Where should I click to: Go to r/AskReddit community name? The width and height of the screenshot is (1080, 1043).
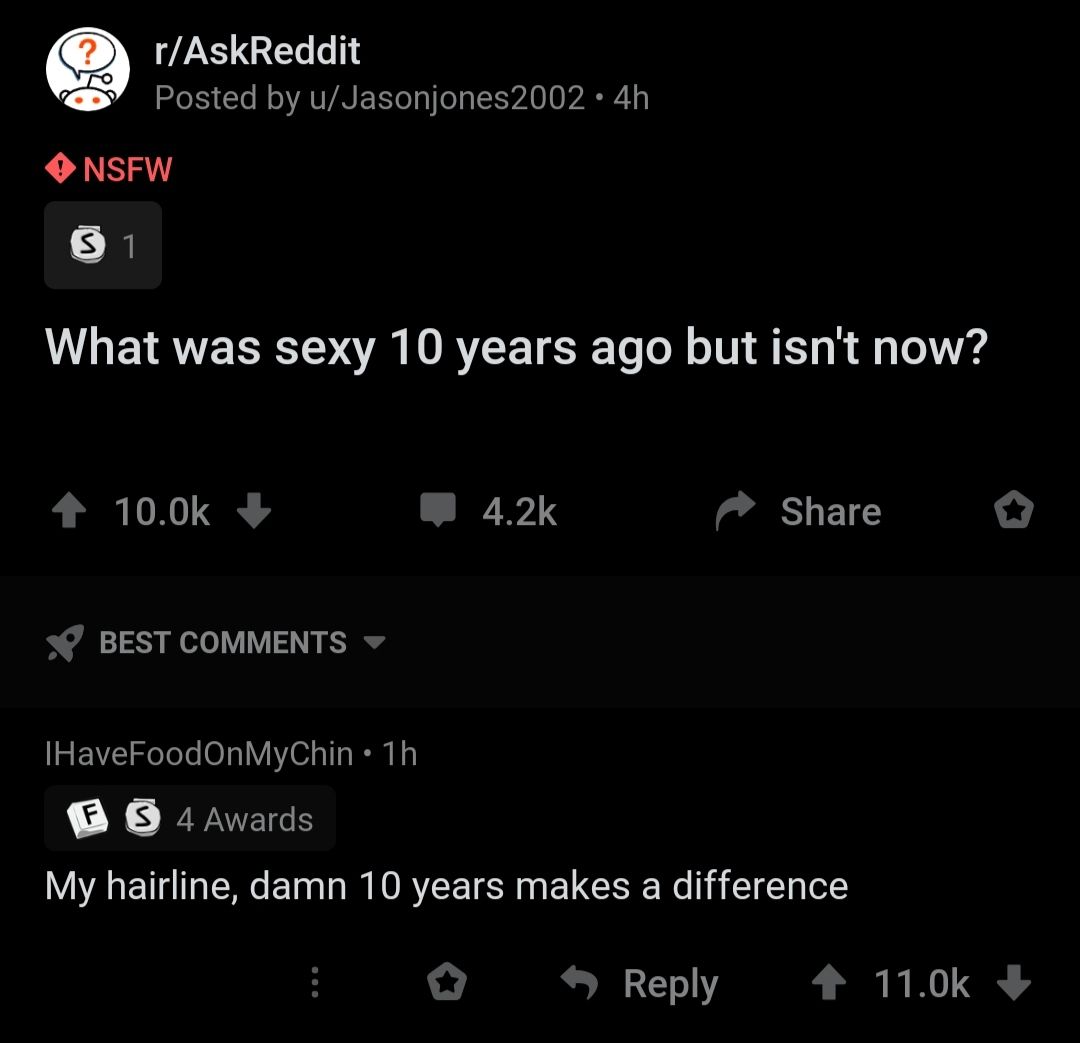pyautogui.click(x=257, y=51)
